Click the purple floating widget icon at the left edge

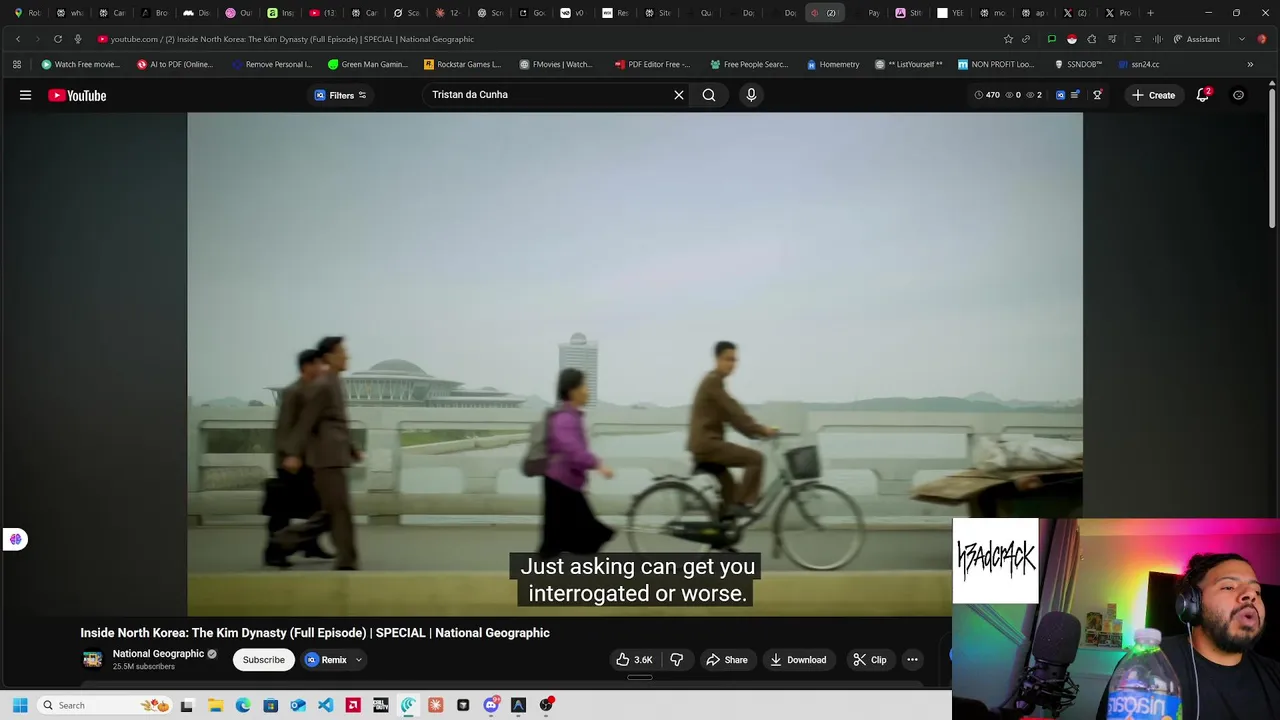tap(15, 539)
